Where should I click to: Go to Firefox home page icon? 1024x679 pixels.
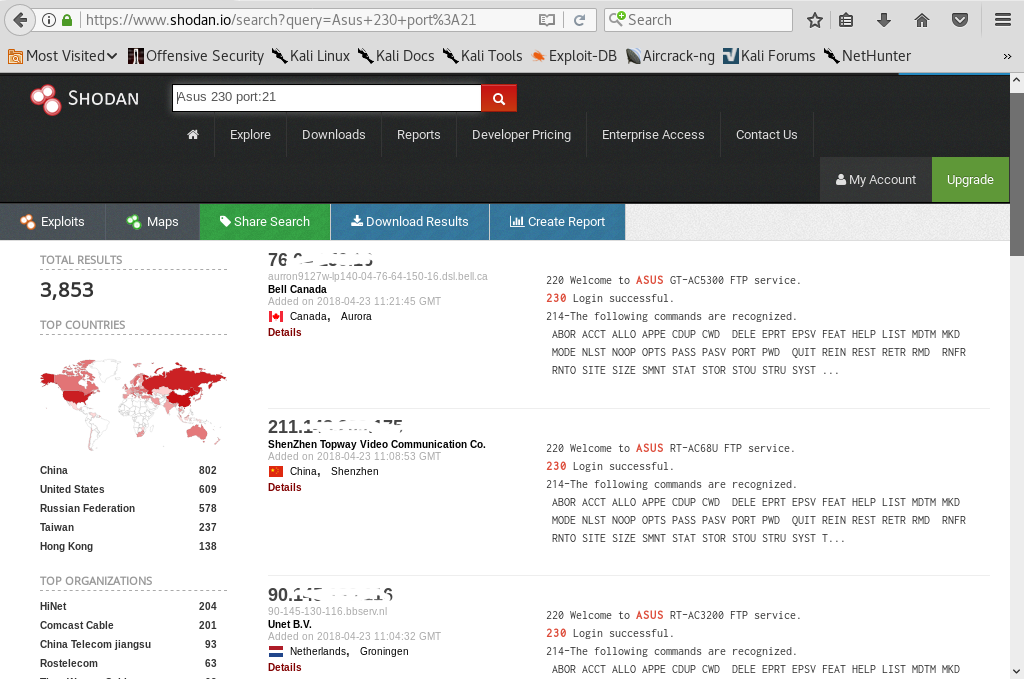(x=921, y=20)
